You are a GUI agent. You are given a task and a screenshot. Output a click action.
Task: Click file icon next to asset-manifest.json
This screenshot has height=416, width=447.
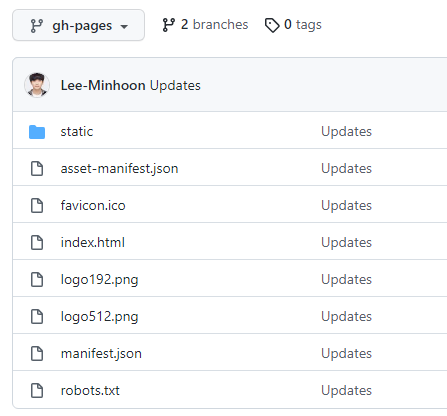coord(37,168)
